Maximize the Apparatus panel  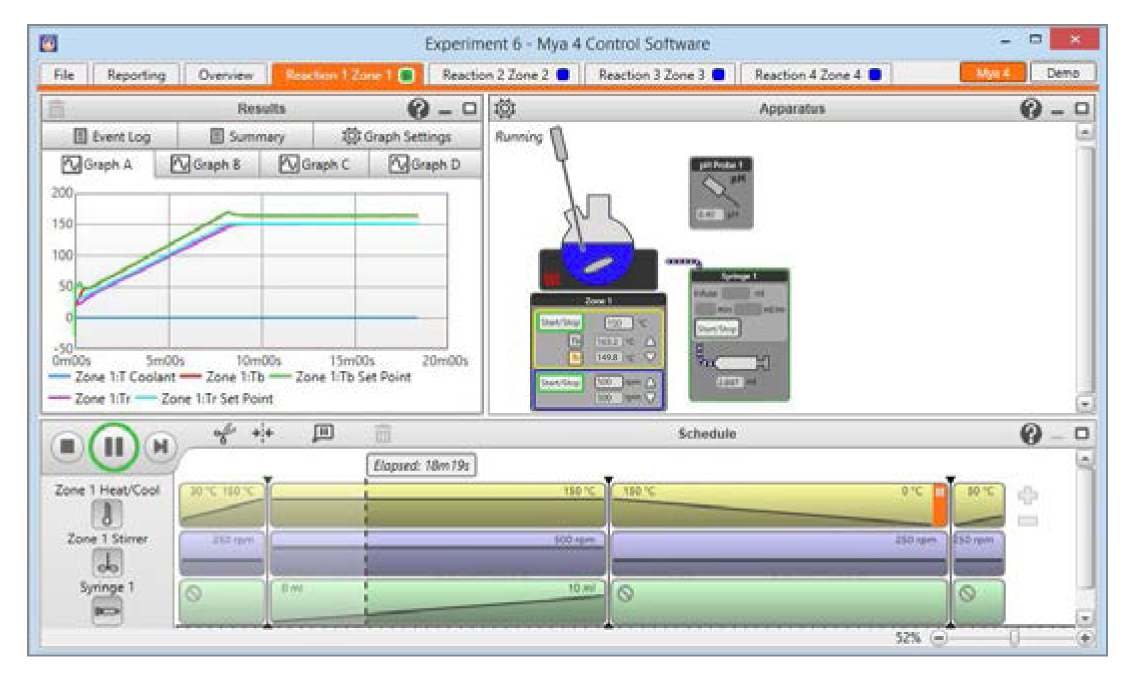tap(1082, 109)
